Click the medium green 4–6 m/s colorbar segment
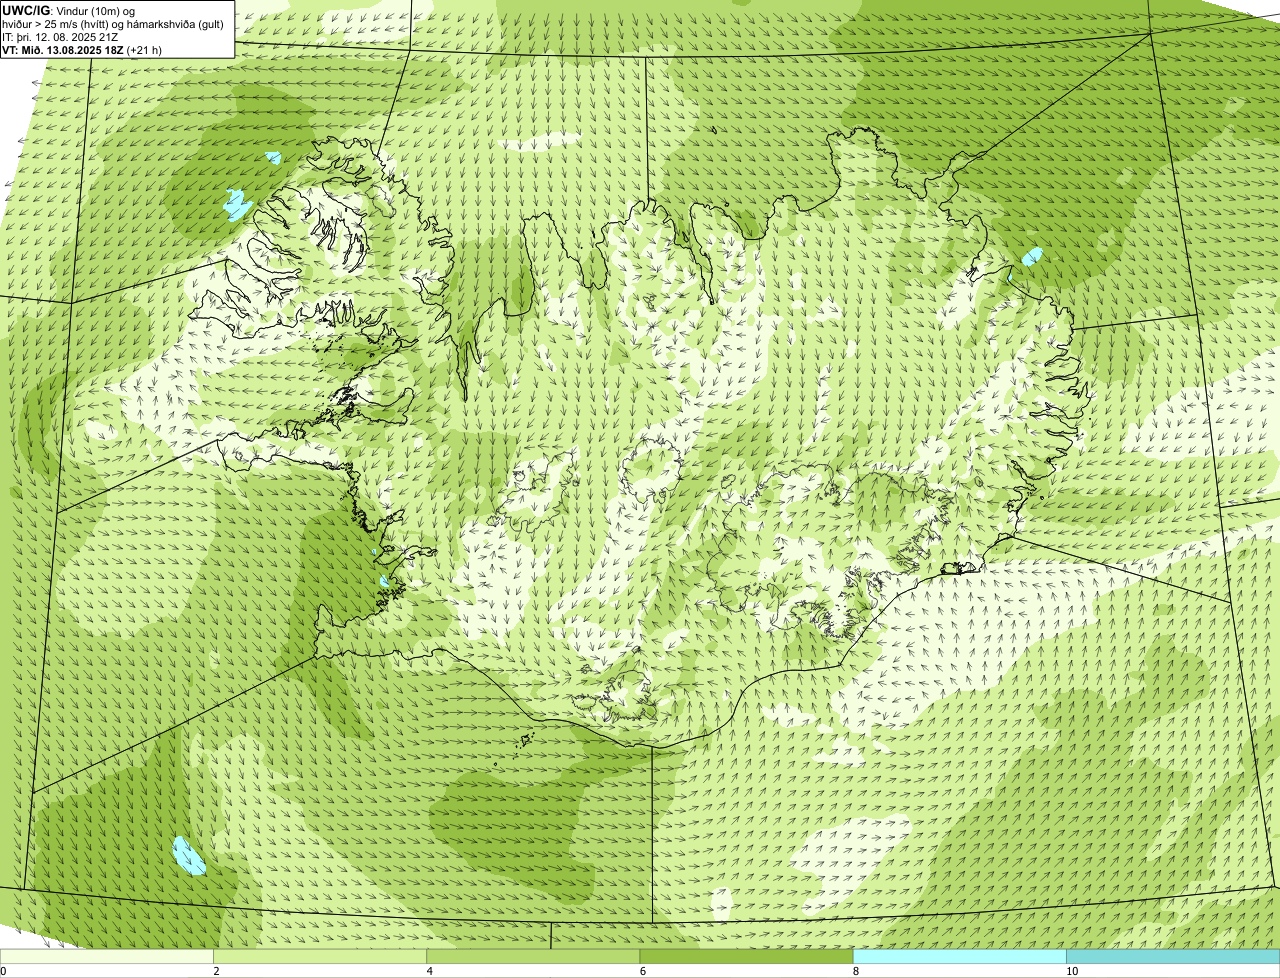 coord(533,956)
